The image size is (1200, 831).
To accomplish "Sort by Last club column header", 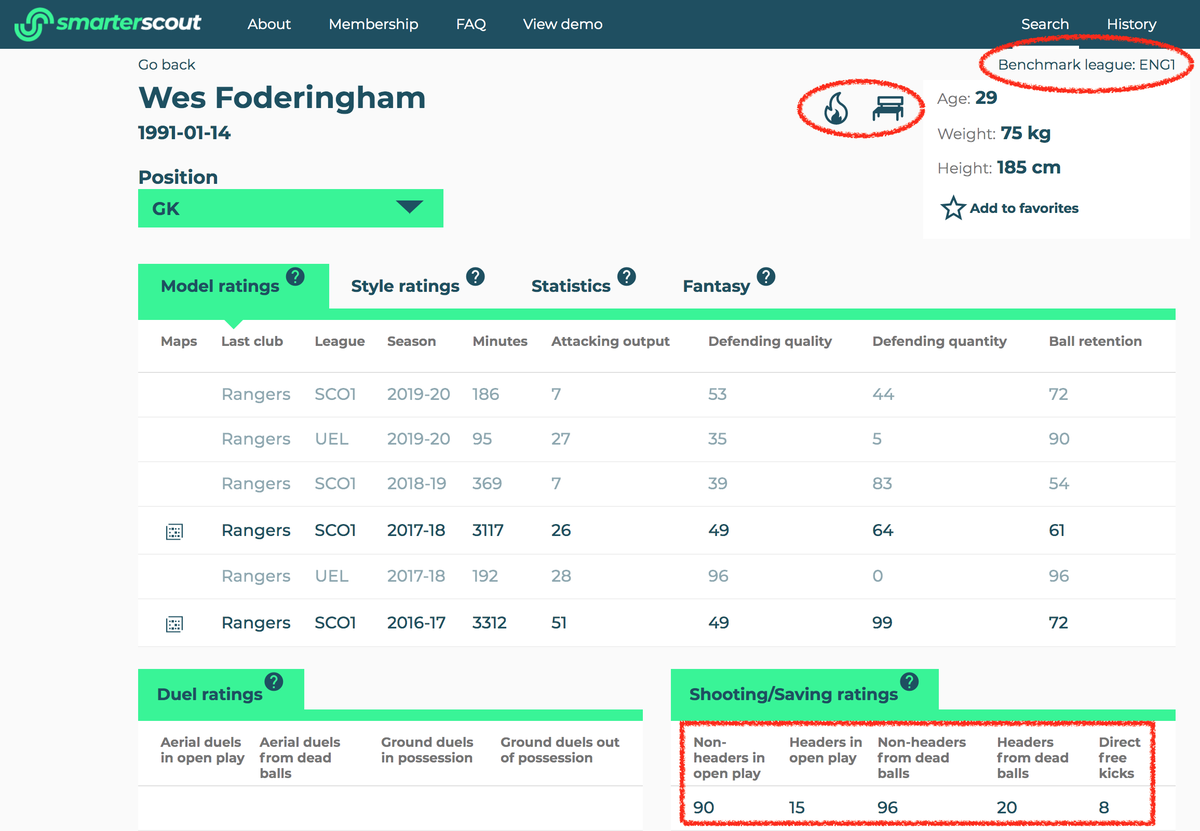I will [252, 341].
